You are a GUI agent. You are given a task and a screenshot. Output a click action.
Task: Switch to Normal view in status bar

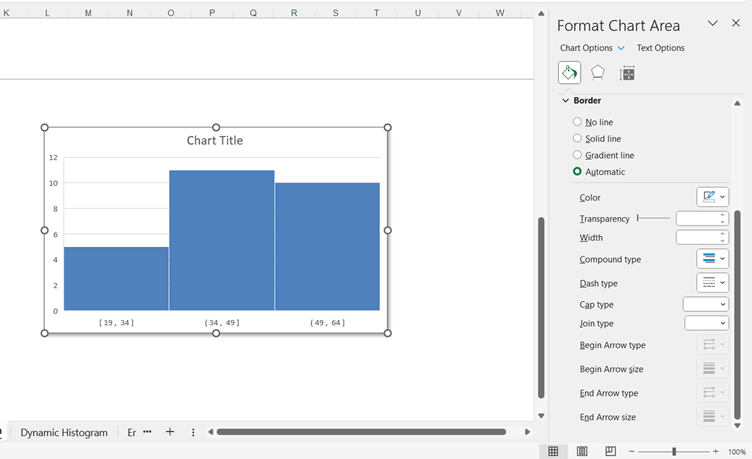click(x=553, y=451)
